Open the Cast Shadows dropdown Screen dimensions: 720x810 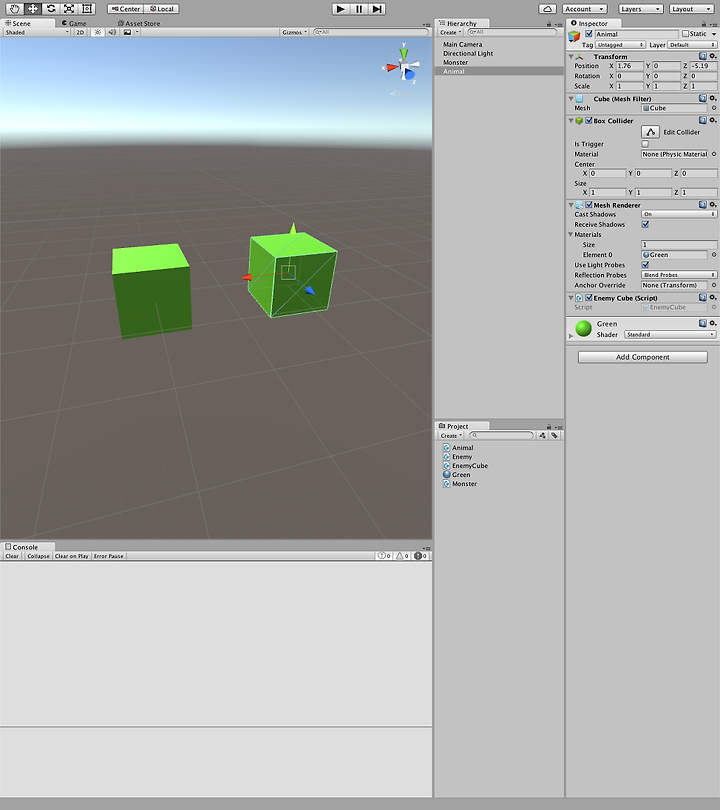tap(679, 214)
